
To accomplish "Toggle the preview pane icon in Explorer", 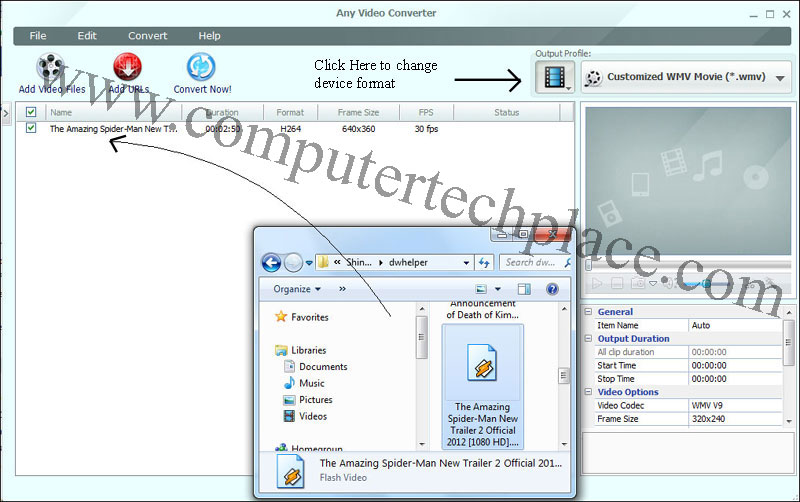I will tap(524, 289).
